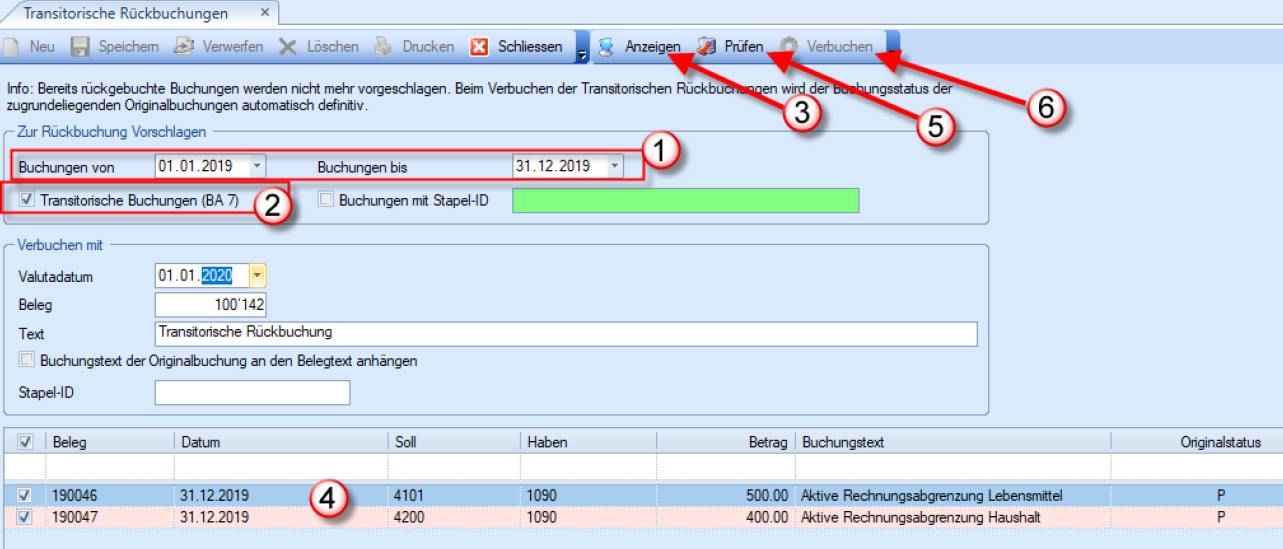Click Aktive Rechnungsabgrenzung Haushalt text

921,518
